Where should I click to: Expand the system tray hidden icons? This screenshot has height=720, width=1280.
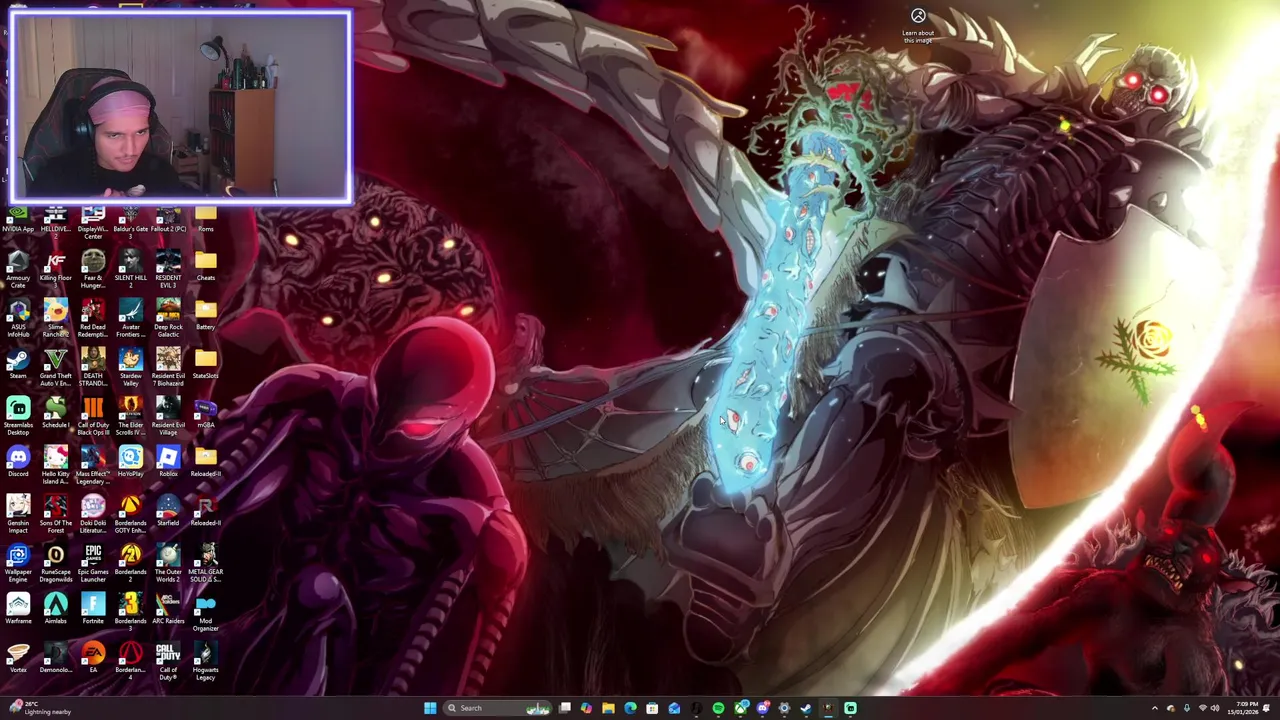pos(1154,708)
